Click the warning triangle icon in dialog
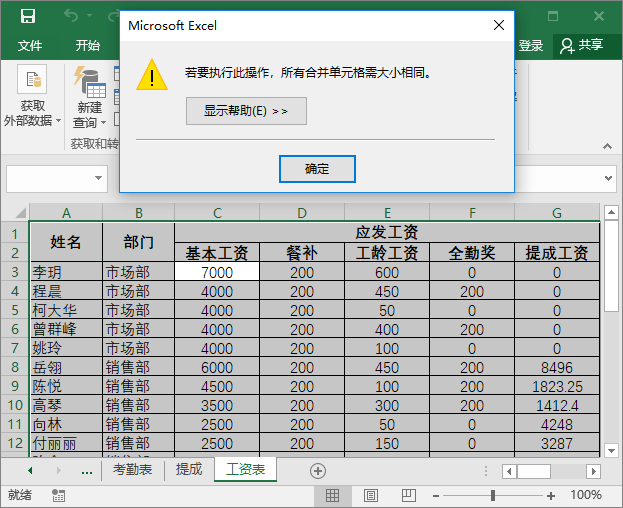This screenshot has width=623, height=508. [152, 75]
